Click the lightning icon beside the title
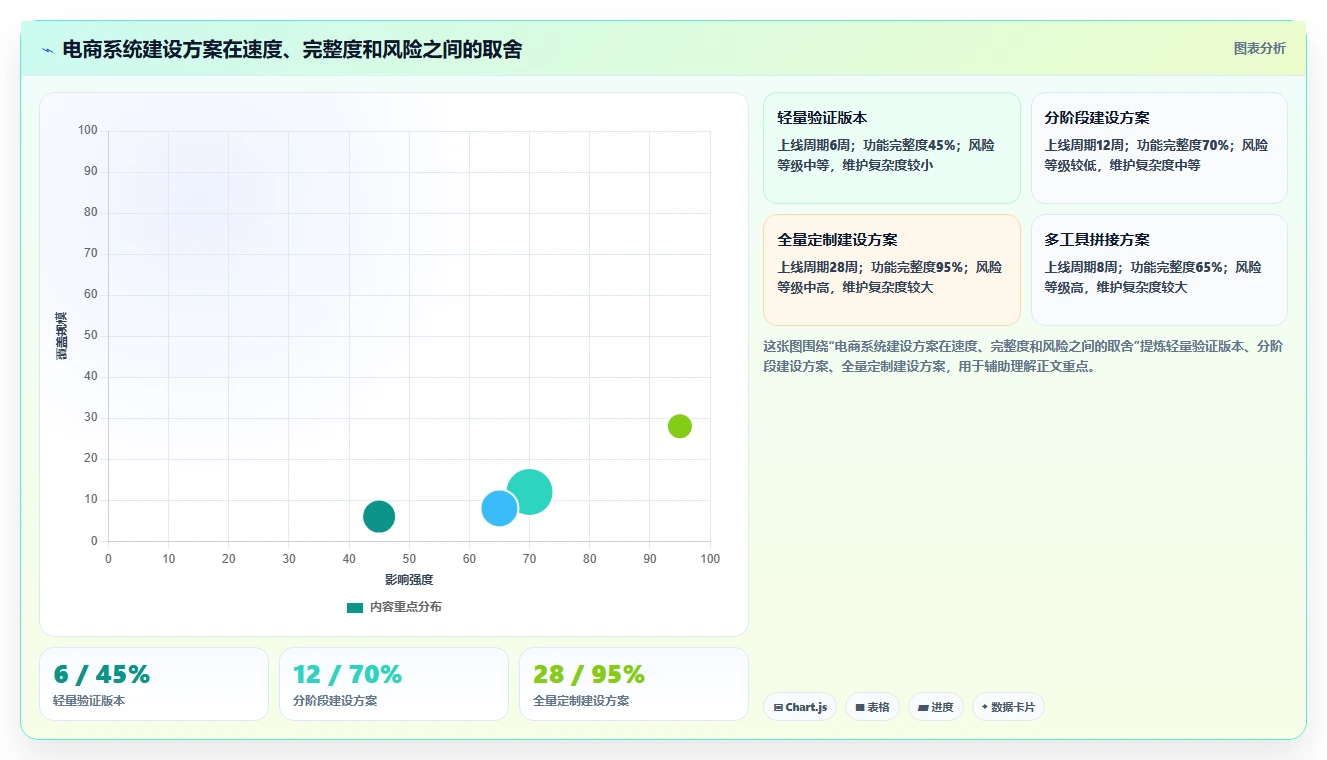Screen dimensions: 1327x760 [x=47, y=50]
